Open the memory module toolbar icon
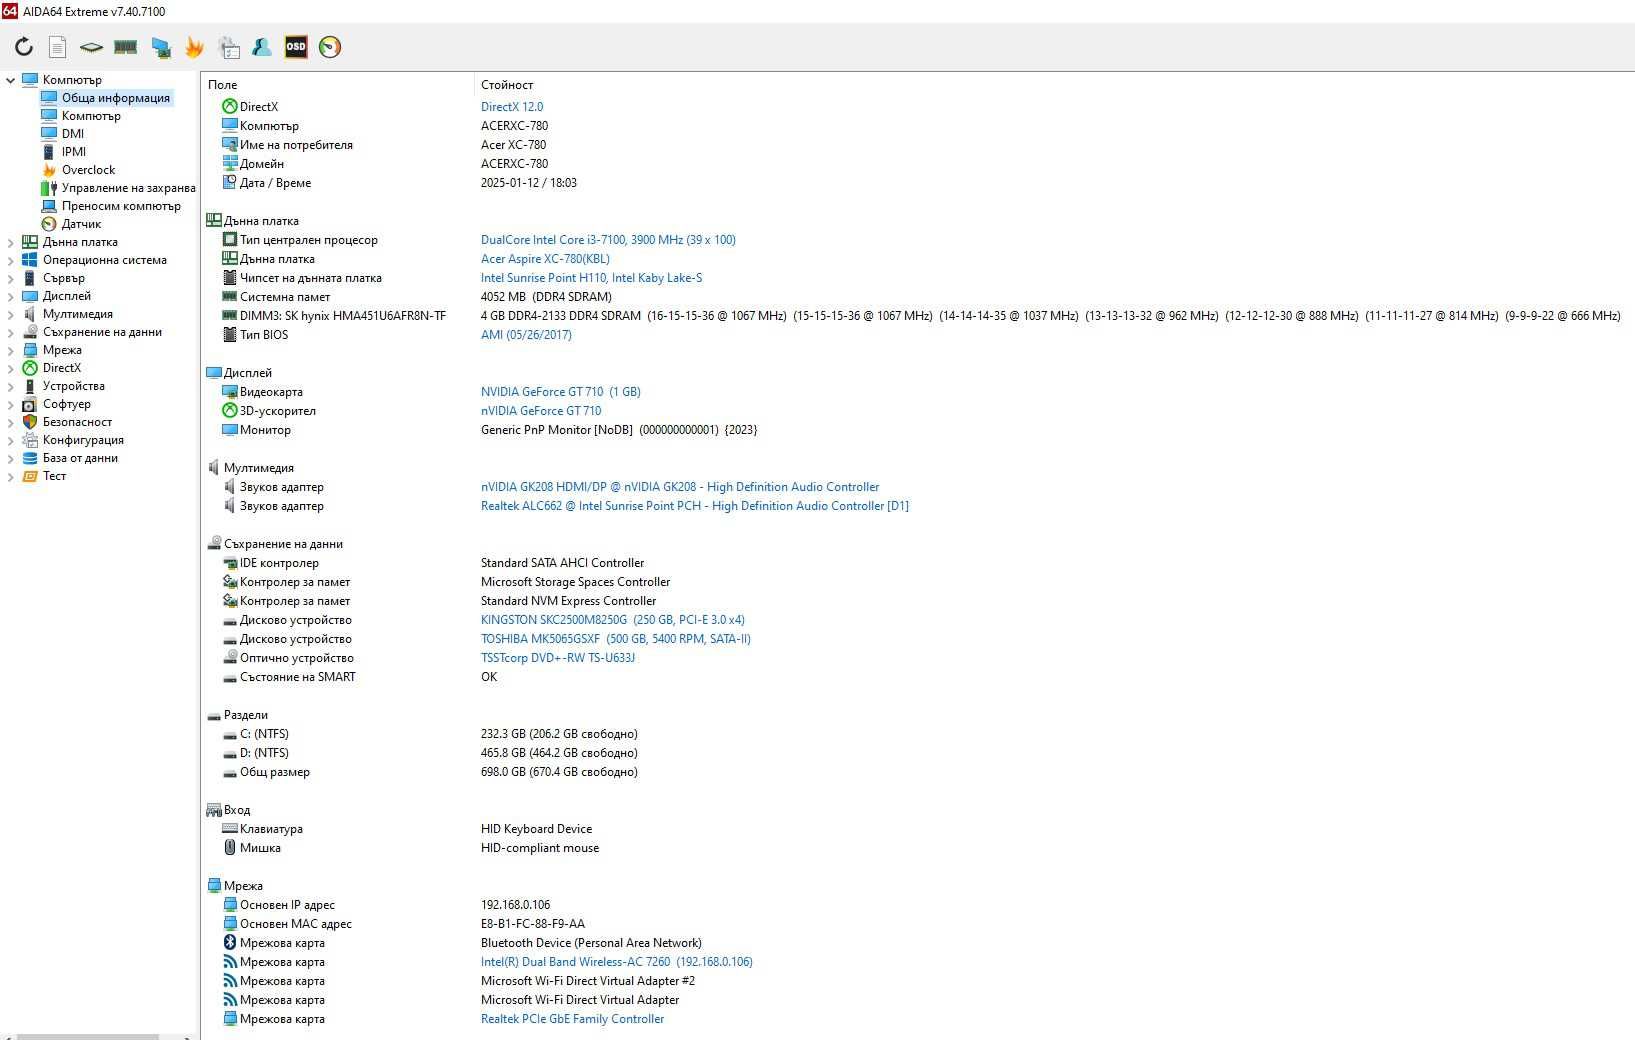 (x=125, y=47)
